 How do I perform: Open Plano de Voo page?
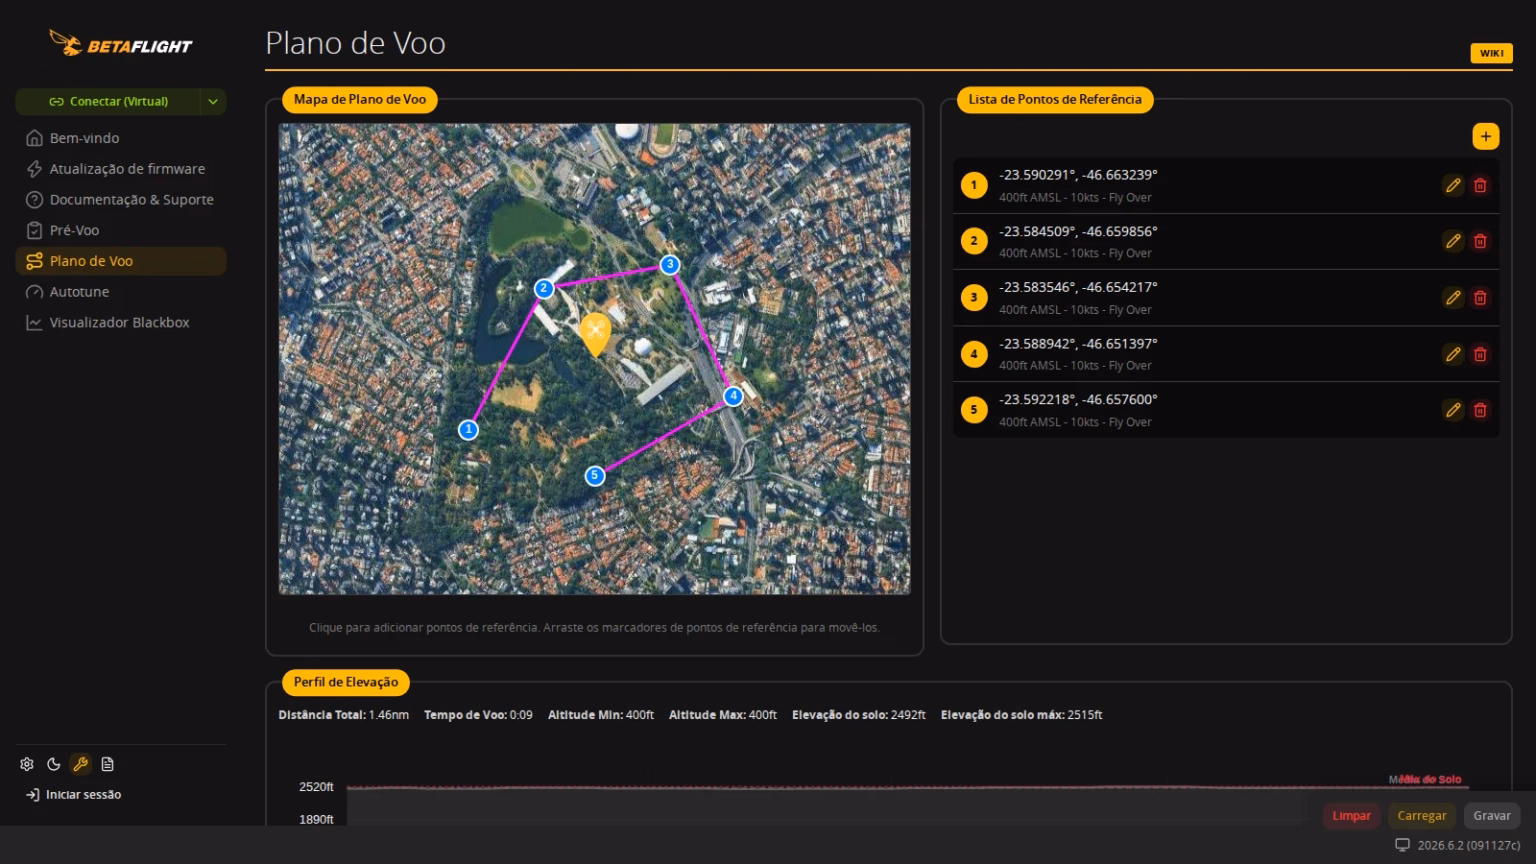[121, 261]
